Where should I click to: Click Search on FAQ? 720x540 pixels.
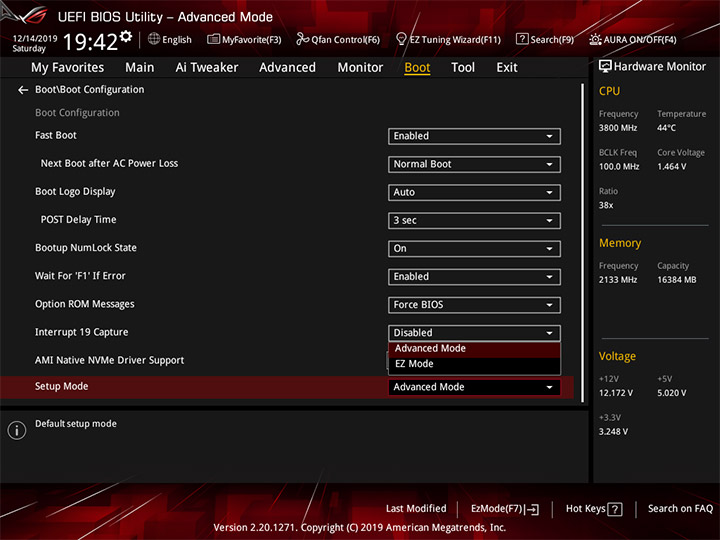[x=681, y=509]
